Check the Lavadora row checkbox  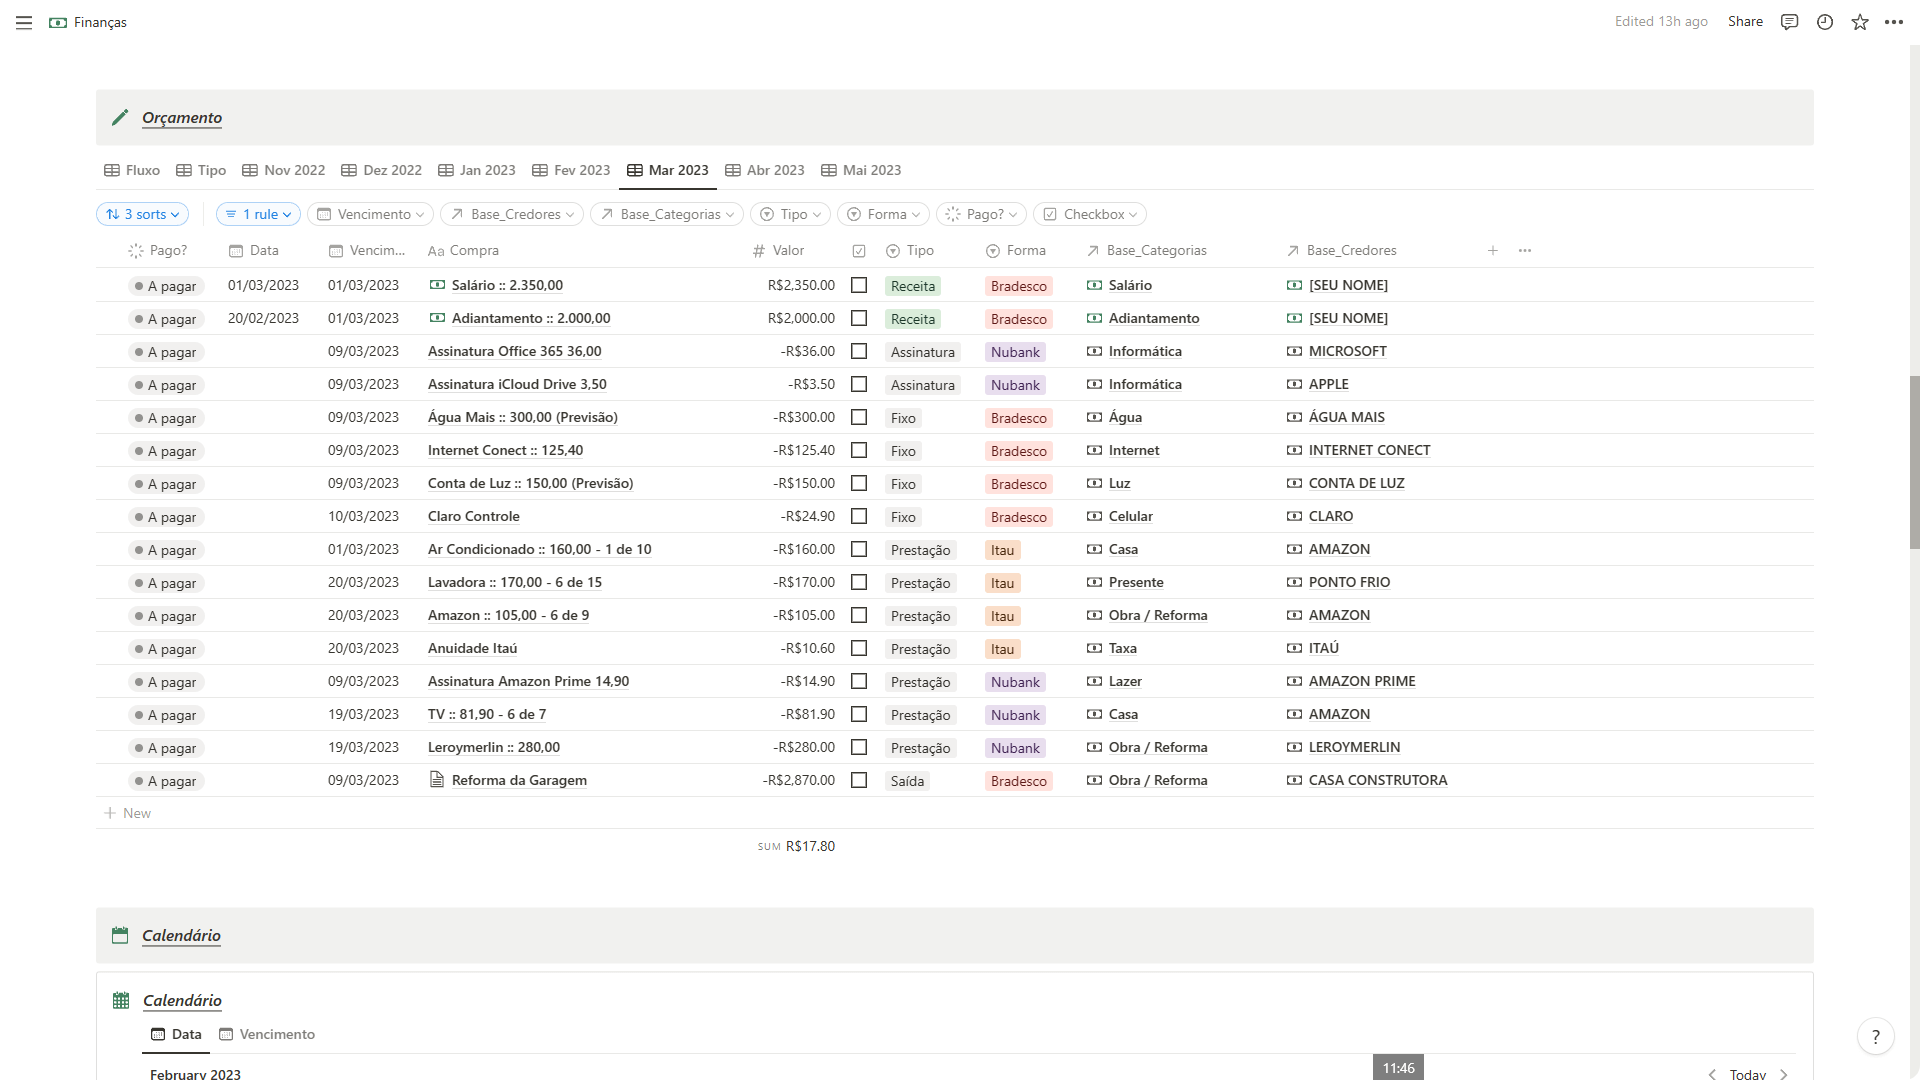(x=859, y=582)
